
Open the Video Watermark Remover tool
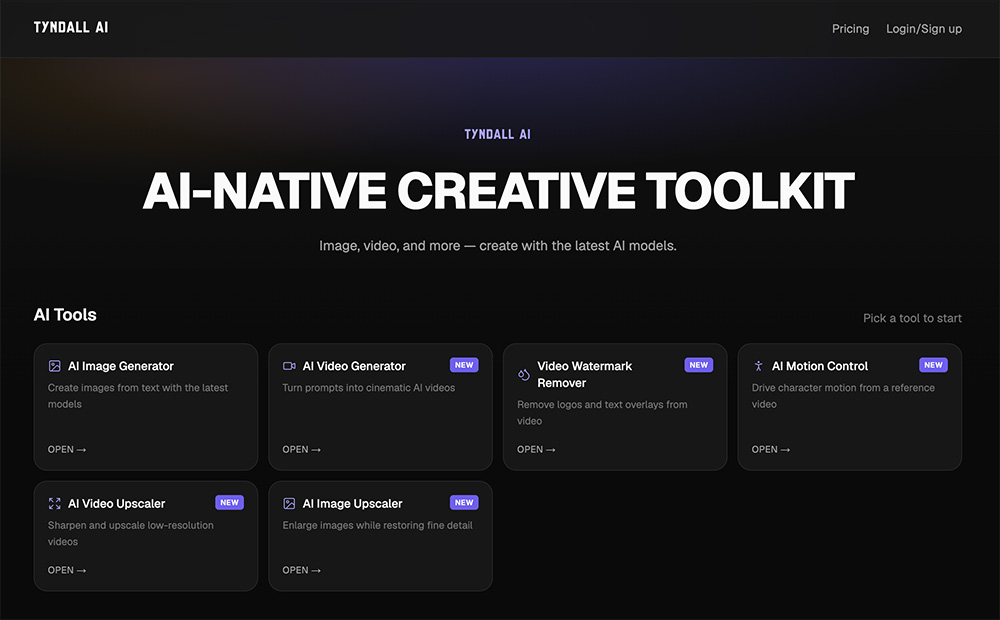click(536, 450)
